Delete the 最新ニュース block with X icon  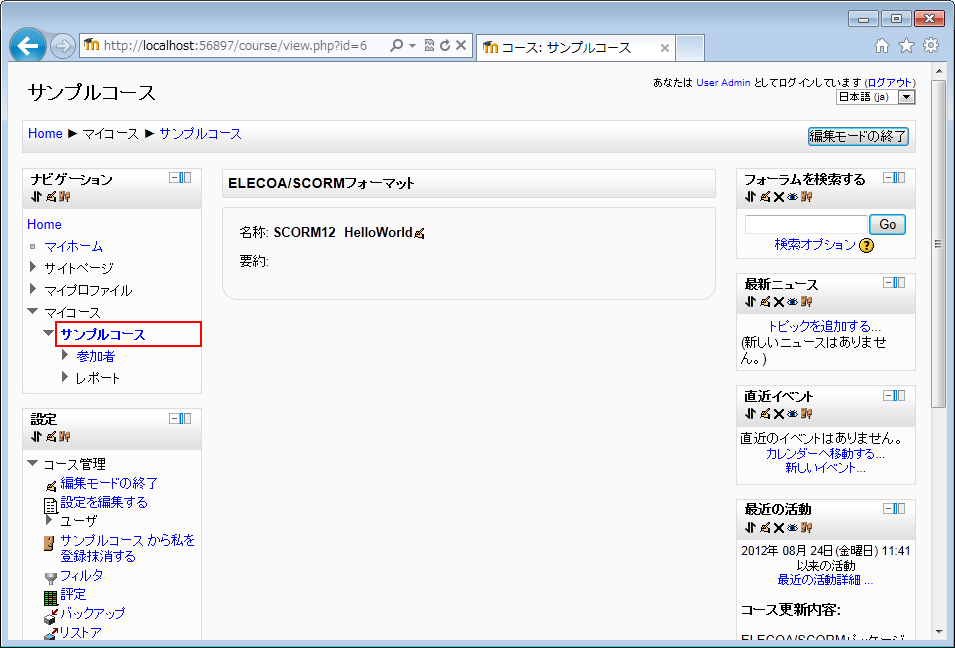[778, 302]
